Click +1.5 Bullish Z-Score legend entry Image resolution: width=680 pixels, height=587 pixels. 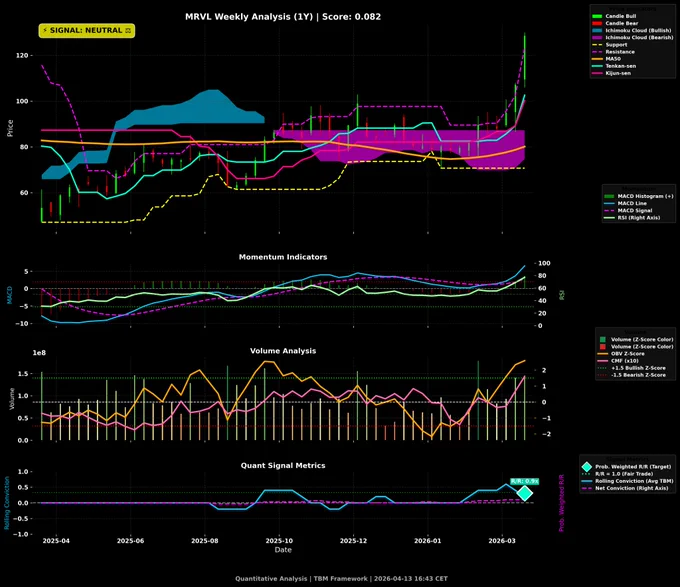[631, 368]
